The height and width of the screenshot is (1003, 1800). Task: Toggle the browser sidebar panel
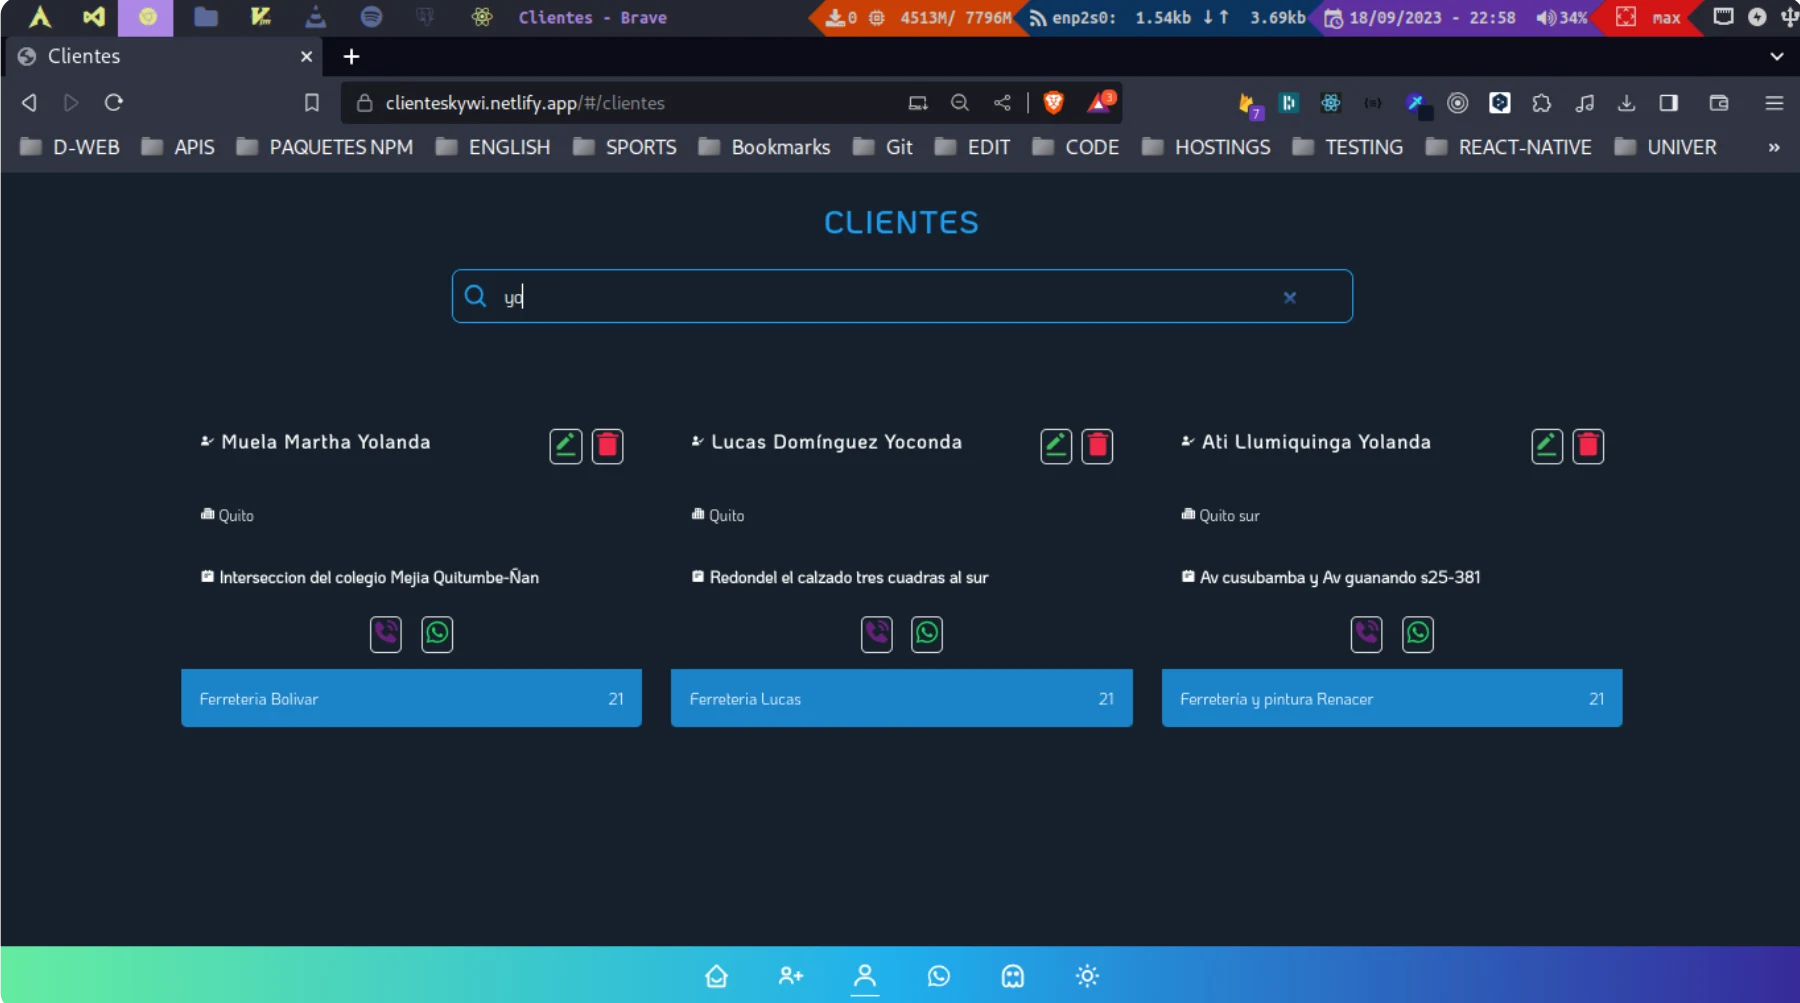[x=1668, y=103]
